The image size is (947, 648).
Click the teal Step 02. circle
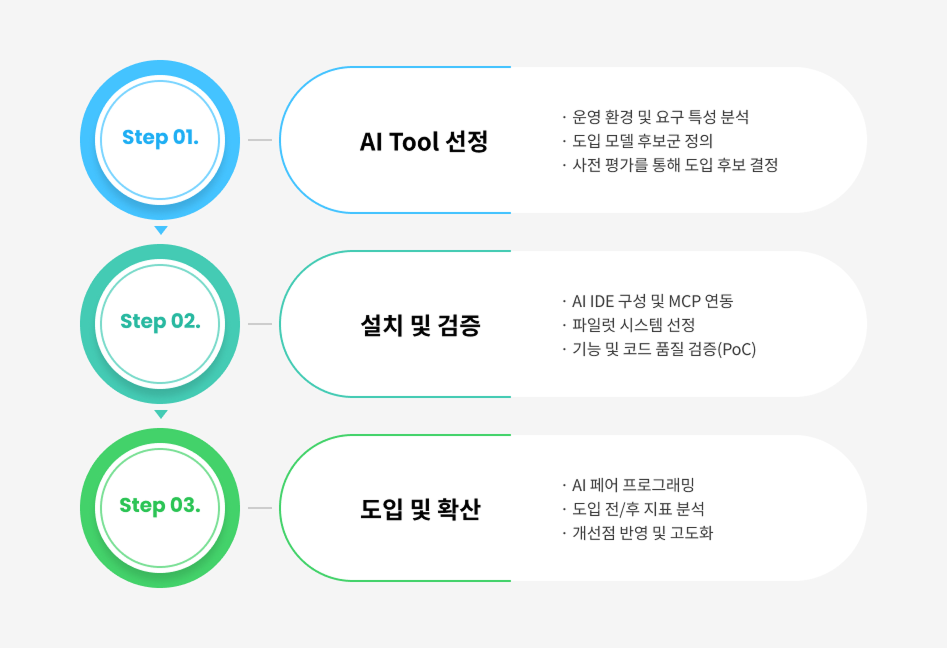[160, 323]
